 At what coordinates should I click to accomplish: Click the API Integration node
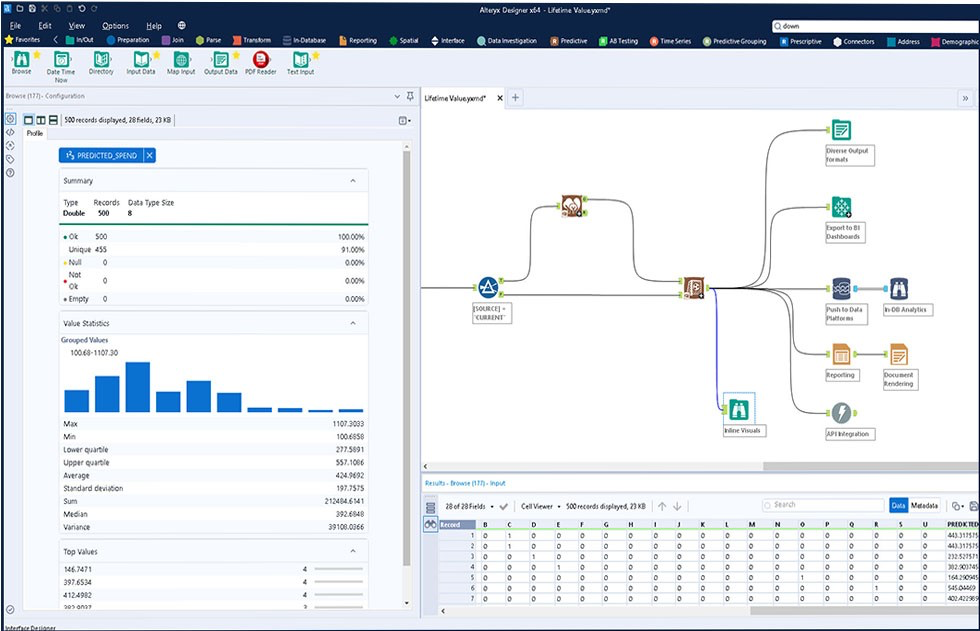(841, 413)
